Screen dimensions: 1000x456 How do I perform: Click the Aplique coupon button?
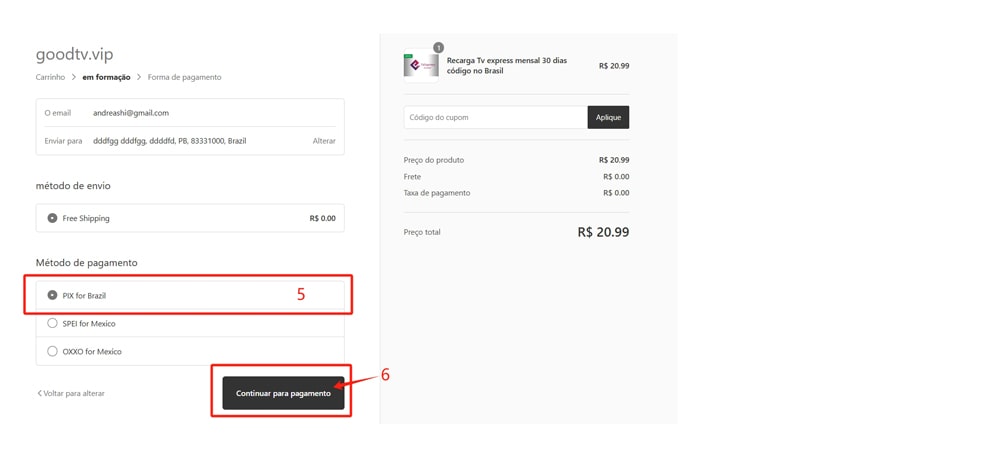tap(608, 117)
